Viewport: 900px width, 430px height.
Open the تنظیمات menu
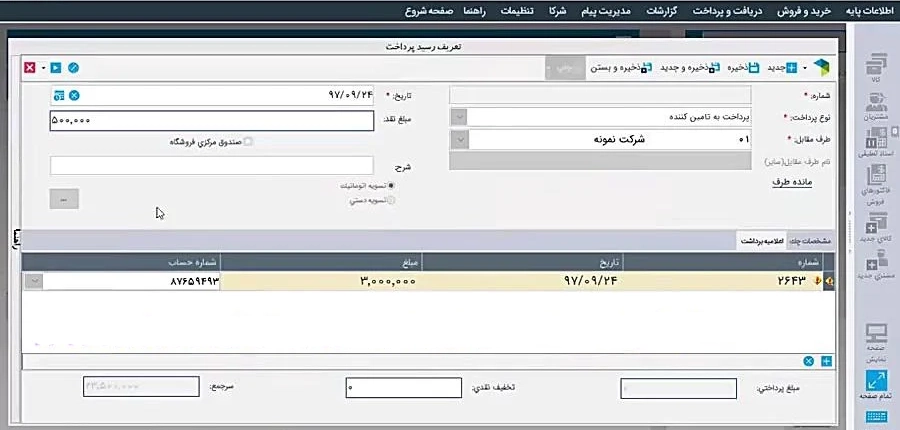tap(517, 11)
